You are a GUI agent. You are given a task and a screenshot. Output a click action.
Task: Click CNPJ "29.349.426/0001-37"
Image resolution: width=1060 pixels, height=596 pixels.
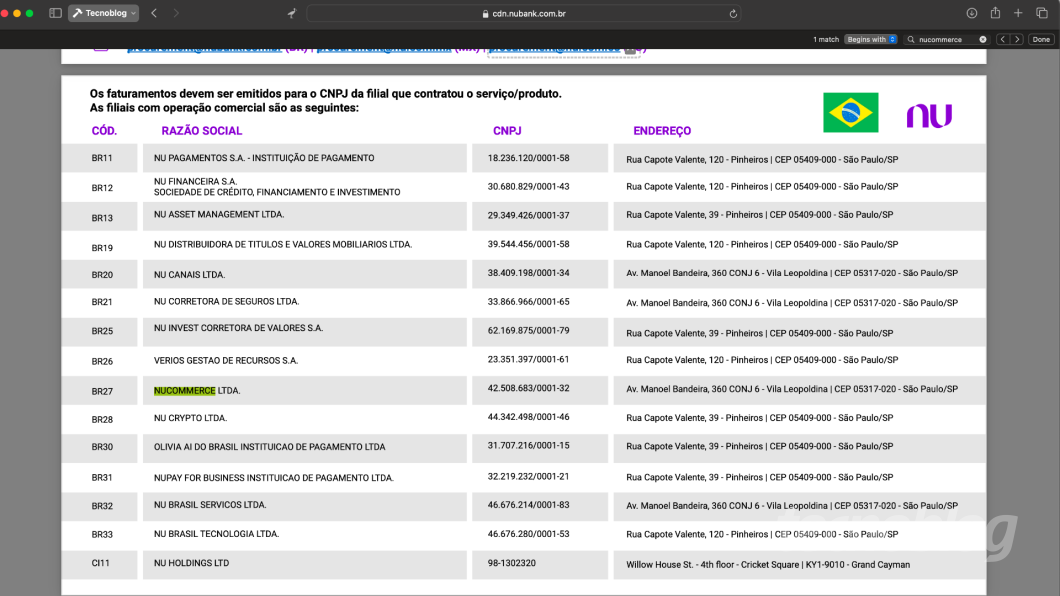[529, 216]
